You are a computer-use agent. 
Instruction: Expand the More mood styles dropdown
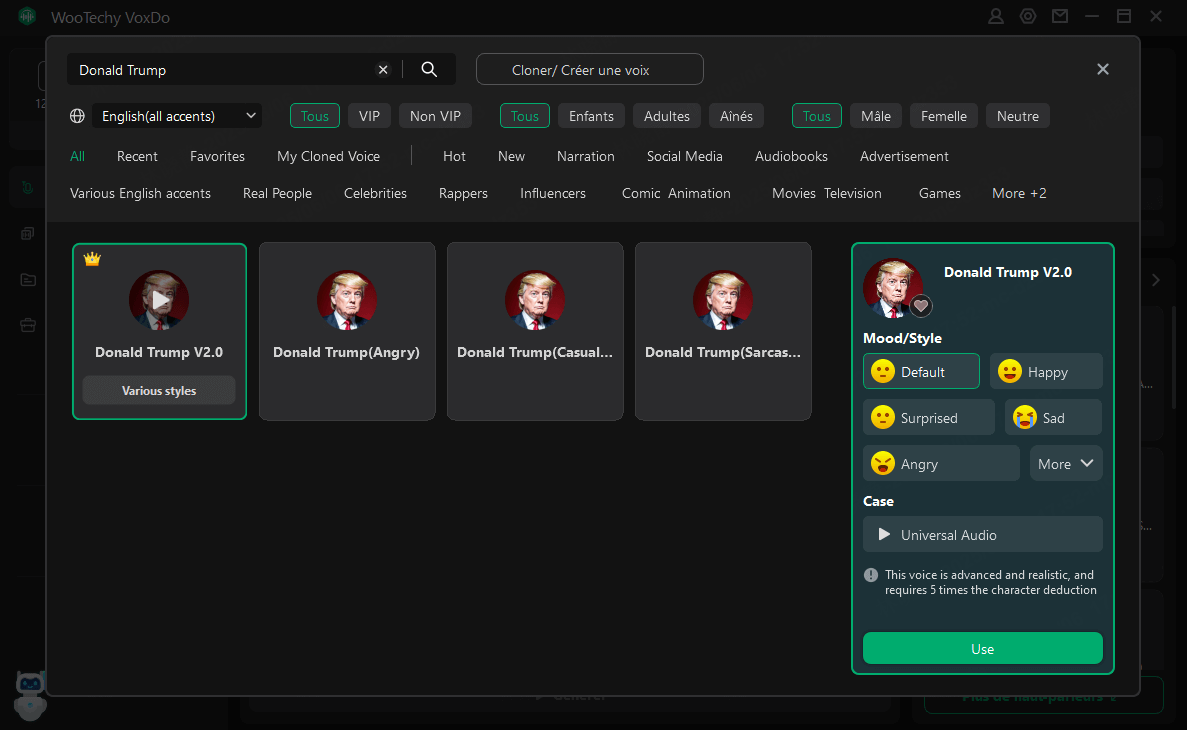click(1066, 463)
